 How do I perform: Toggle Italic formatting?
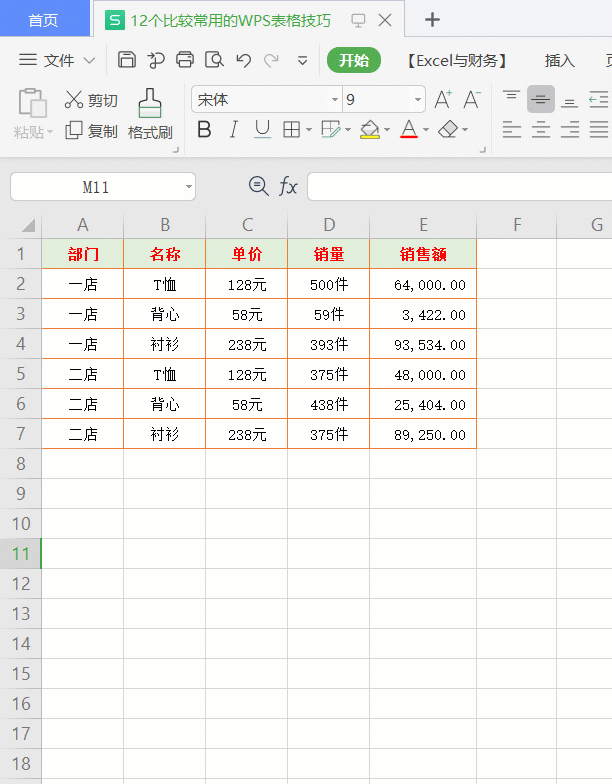pos(233,130)
